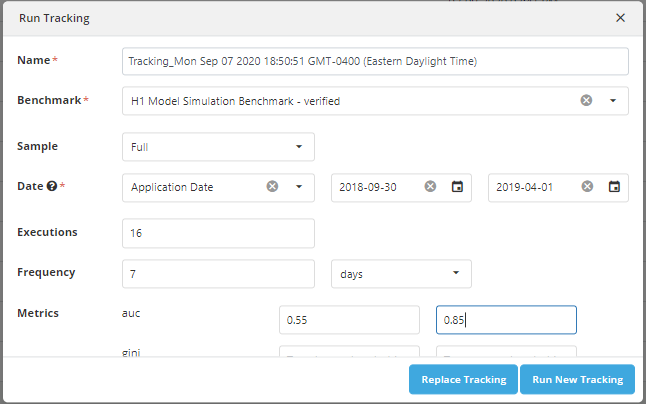Click the Run Tracking dialog title
This screenshot has width=646, height=404.
click(54, 18)
